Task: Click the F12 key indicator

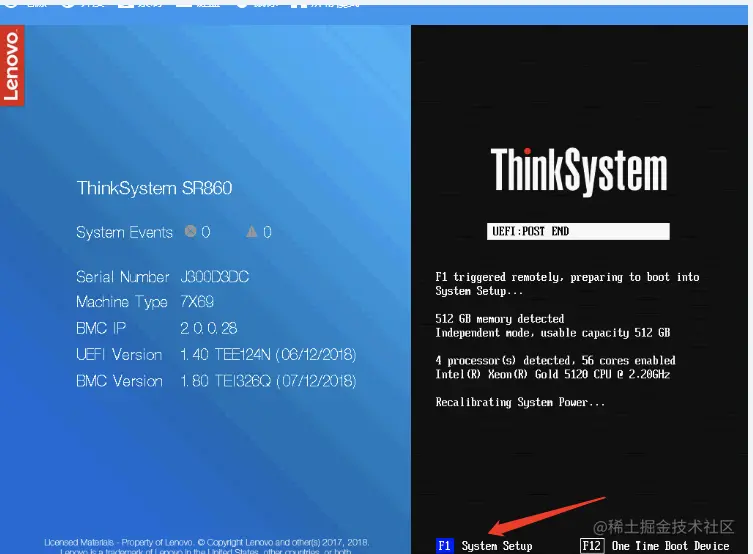Action: 592,546
